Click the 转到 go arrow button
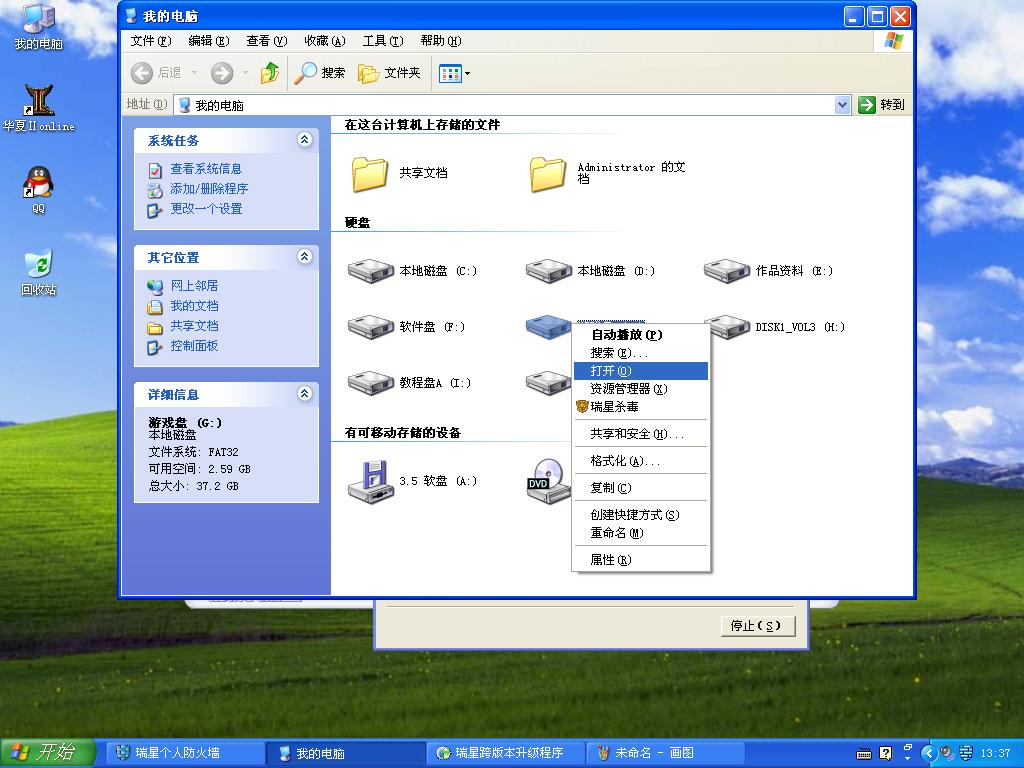 click(x=882, y=104)
